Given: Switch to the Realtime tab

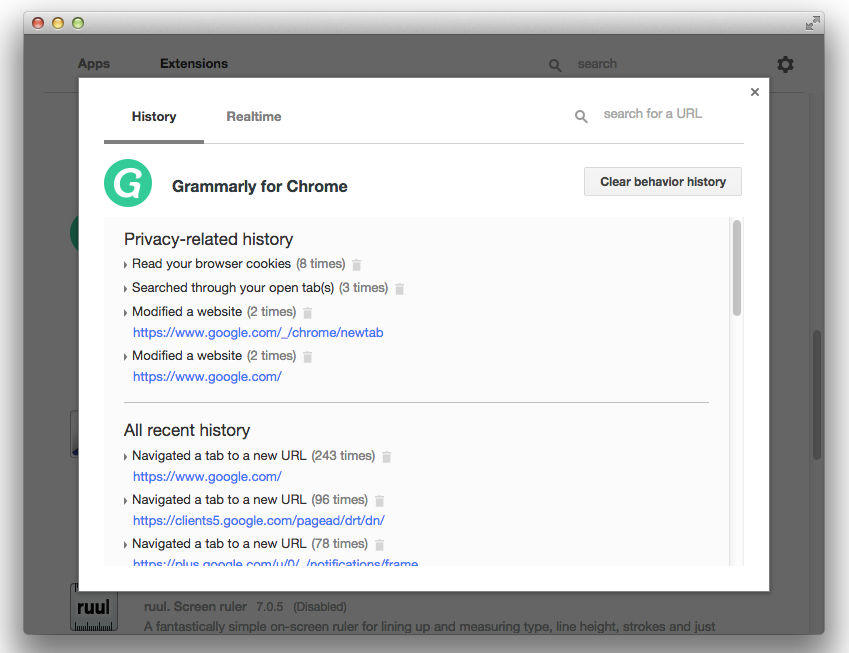Looking at the screenshot, I should tap(253, 116).
